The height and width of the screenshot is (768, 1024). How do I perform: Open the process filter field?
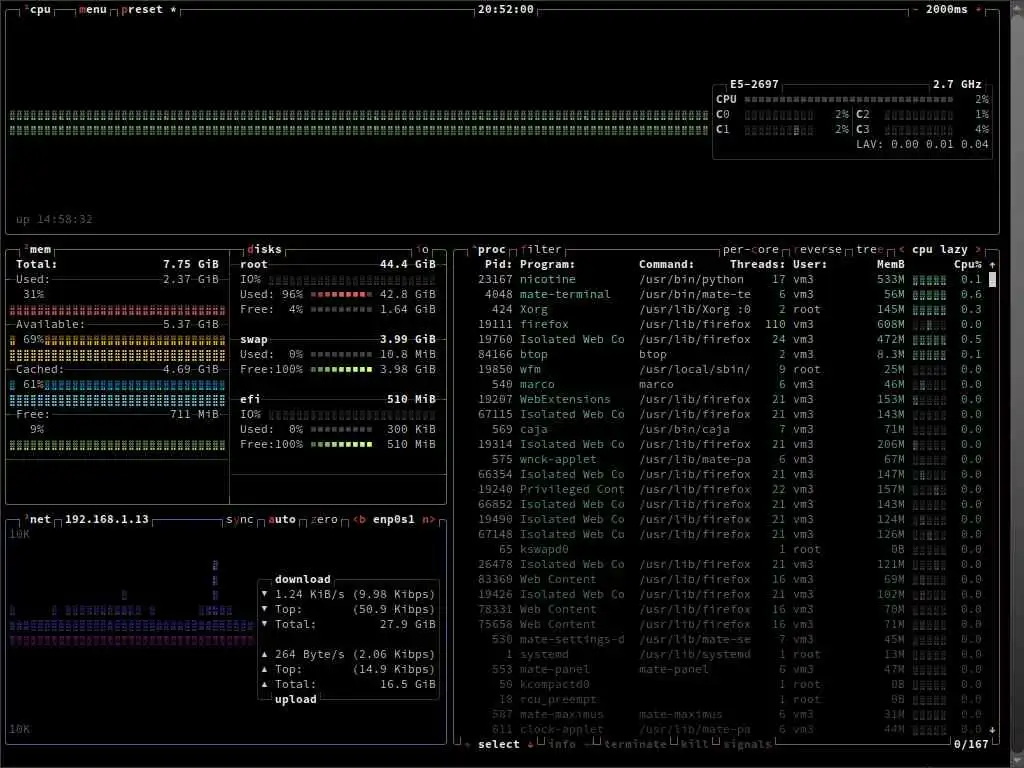point(541,249)
